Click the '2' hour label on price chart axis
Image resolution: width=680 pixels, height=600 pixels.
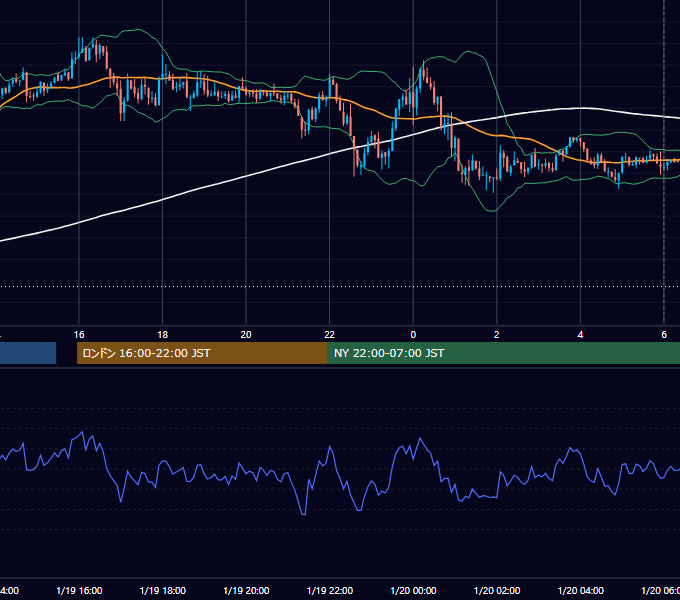coord(497,335)
